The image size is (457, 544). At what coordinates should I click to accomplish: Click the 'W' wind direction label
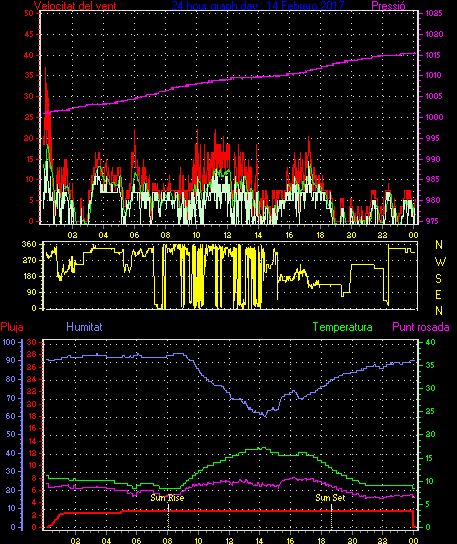(x=440, y=262)
